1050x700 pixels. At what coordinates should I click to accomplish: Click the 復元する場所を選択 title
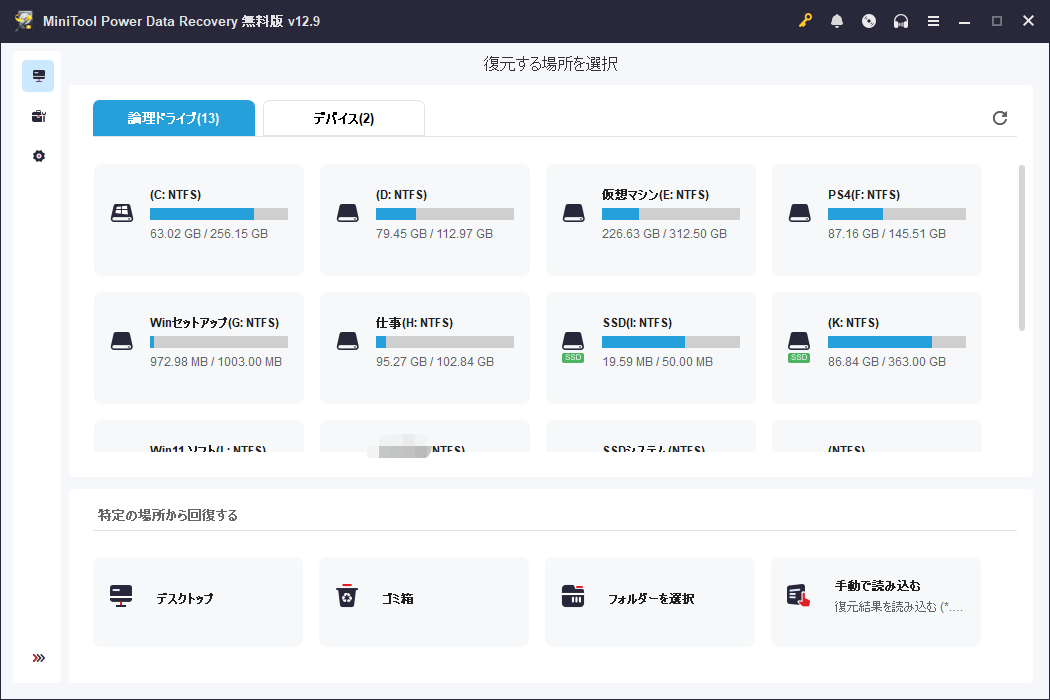pyautogui.click(x=550, y=64)
